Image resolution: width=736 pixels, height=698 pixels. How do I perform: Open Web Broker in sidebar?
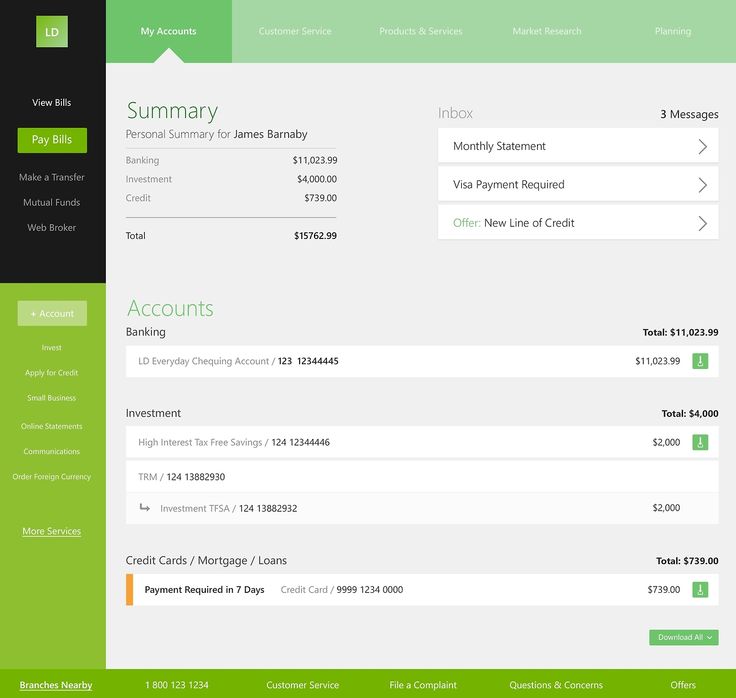52,228
